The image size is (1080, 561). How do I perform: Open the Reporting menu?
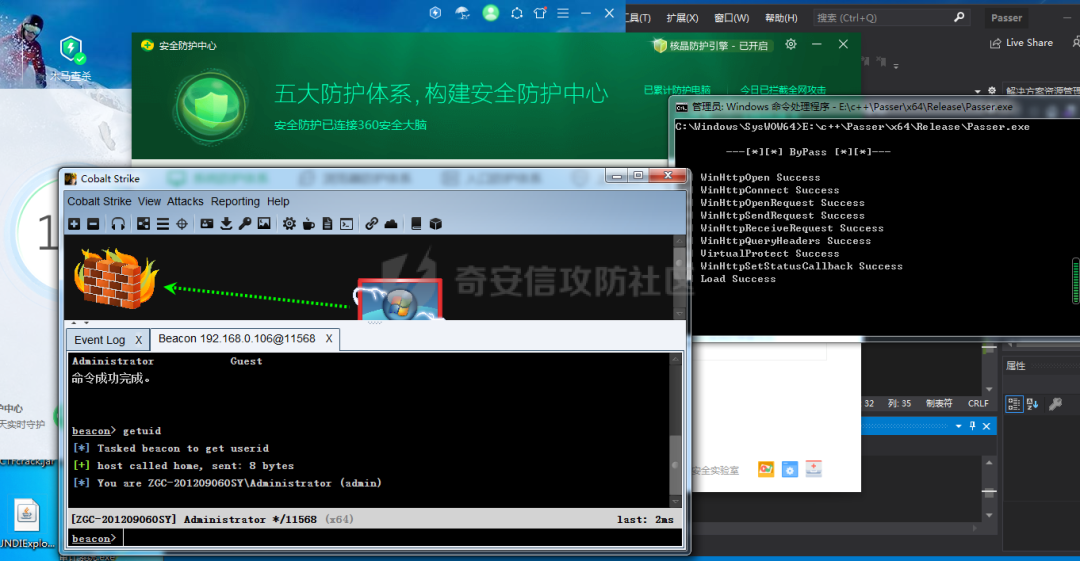[x=235, y=201]
